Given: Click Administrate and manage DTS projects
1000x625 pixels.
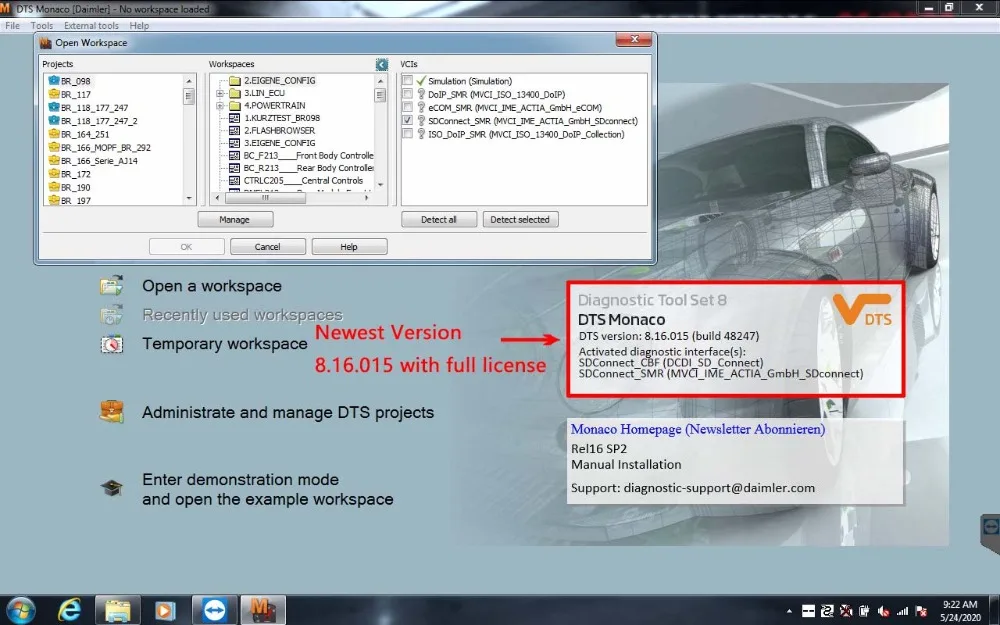Looking at the screenshot, I should click(288, 413).
